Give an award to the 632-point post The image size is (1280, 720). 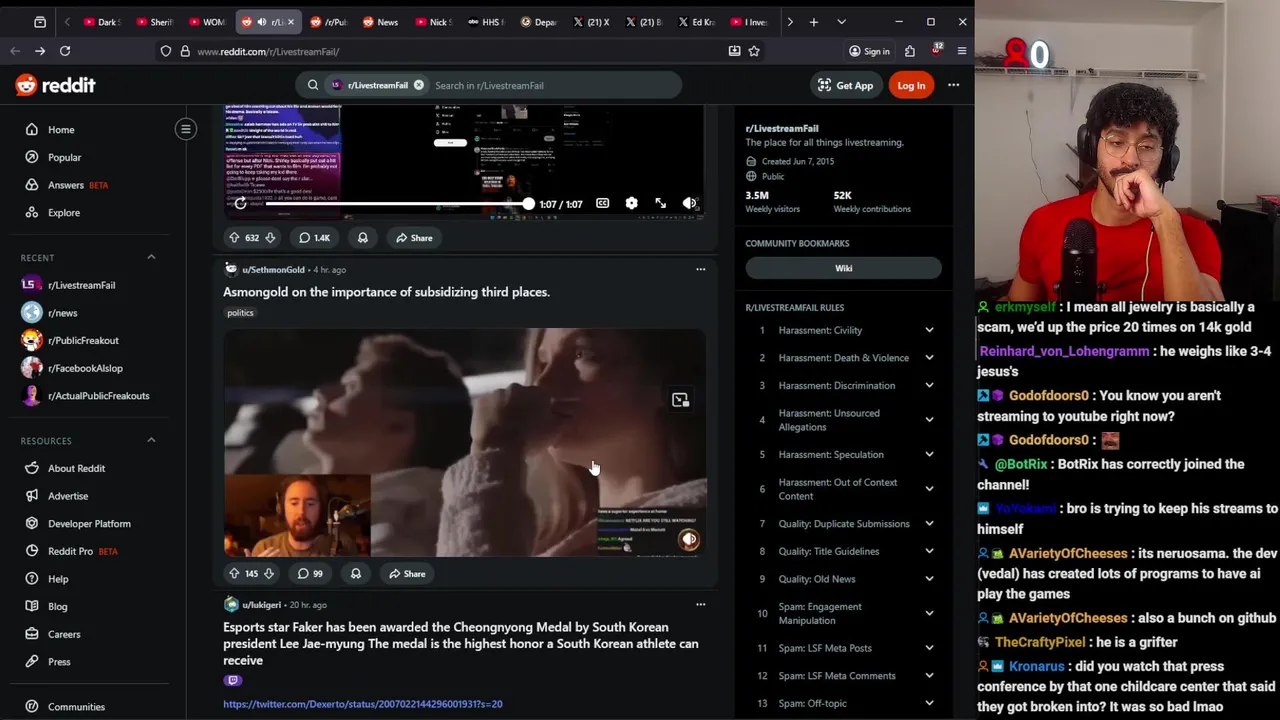363,238
